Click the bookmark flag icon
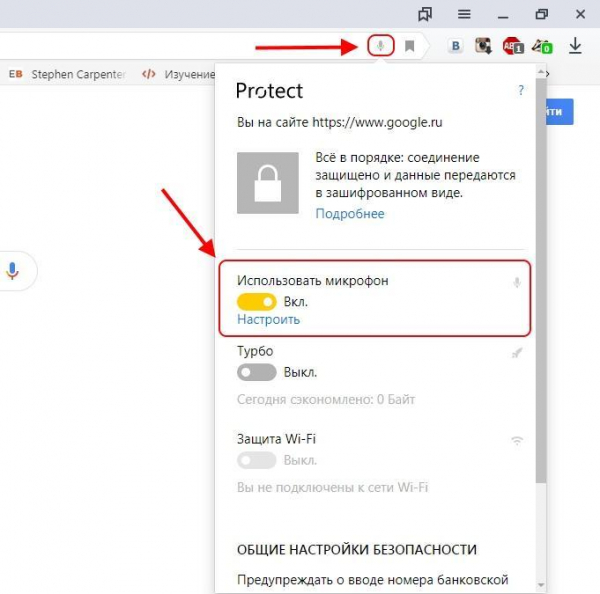This screenshot has height=594, width=600. click(409, 46)
